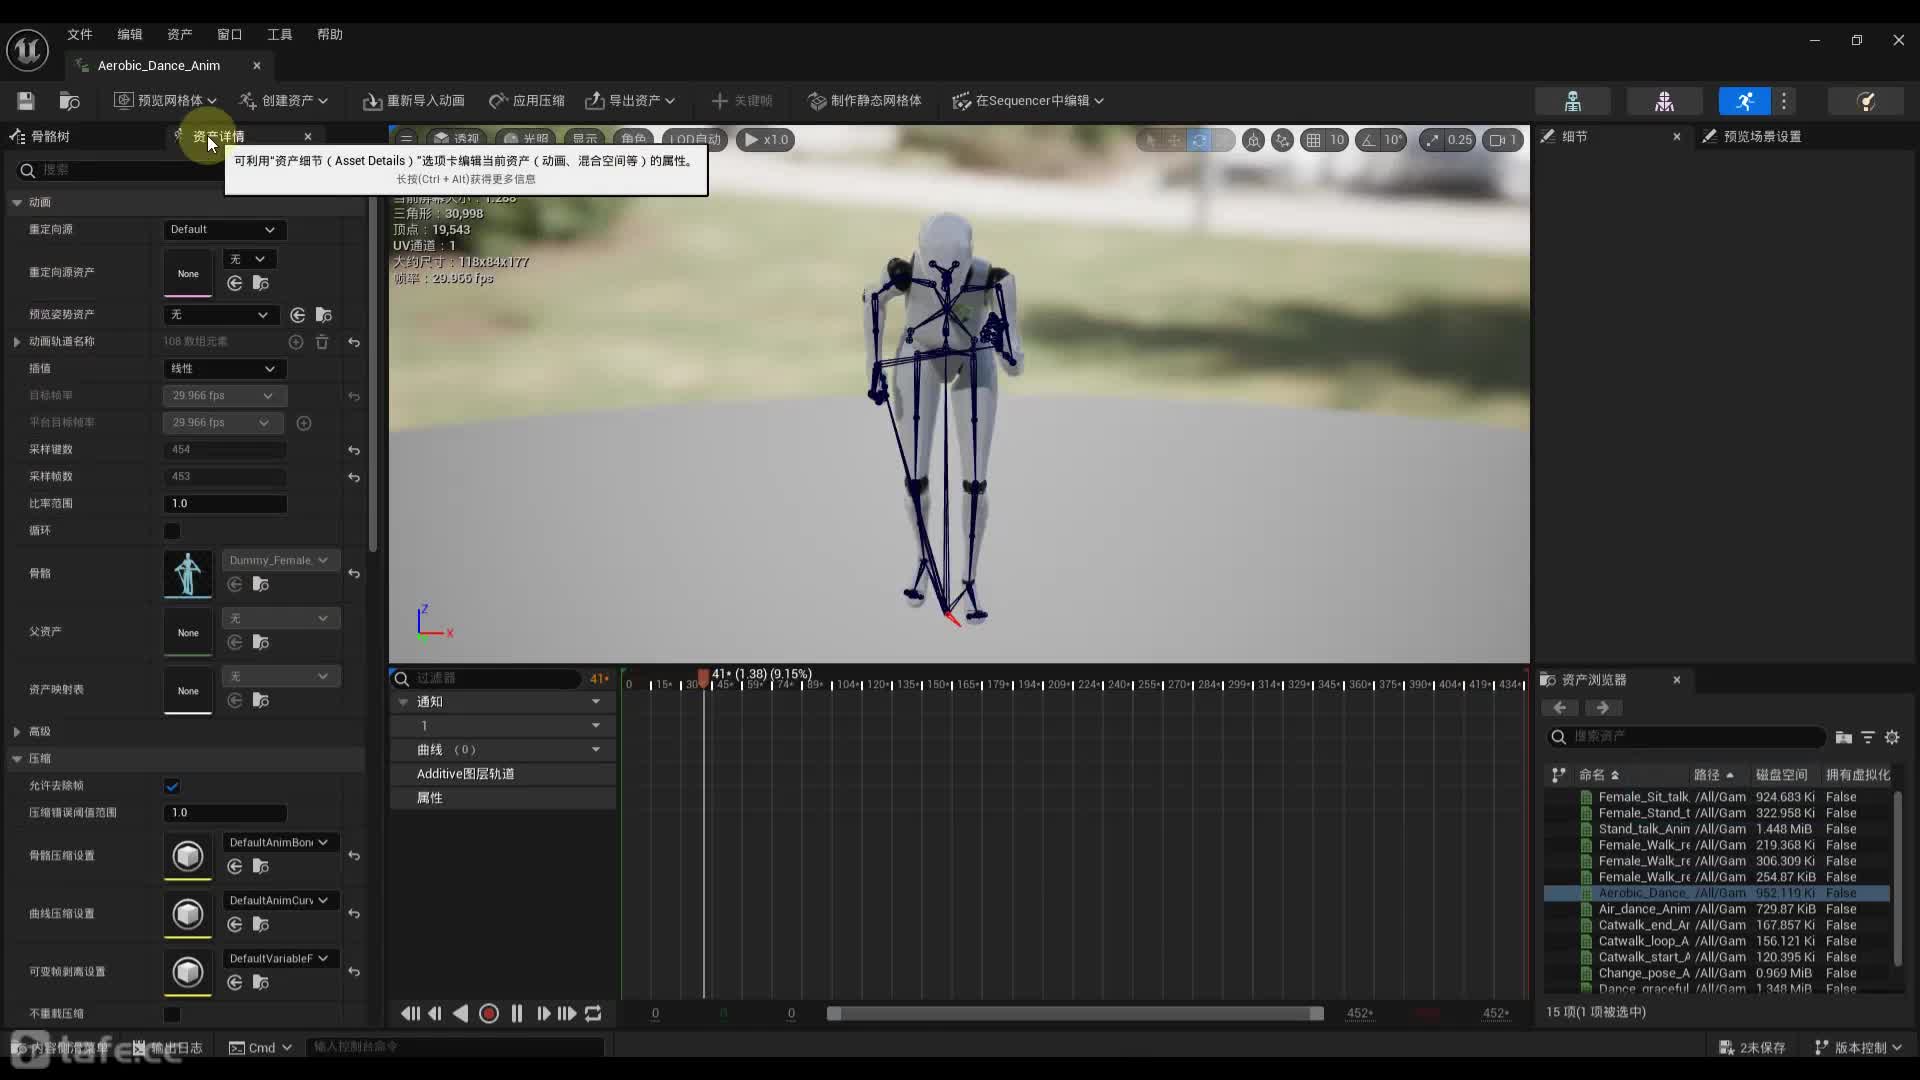Open the 编辑 menu
1920x1080 pixels.
point(130,34)
